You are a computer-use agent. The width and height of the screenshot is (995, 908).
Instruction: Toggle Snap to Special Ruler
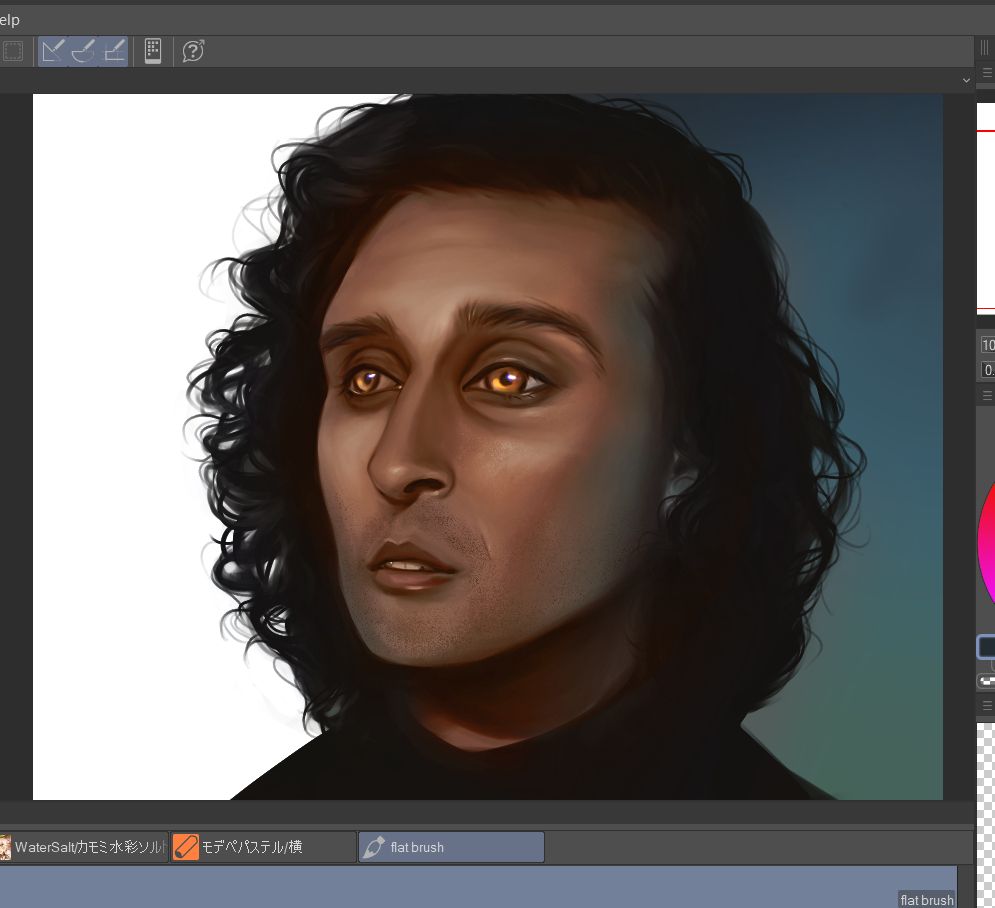[83, 51]
